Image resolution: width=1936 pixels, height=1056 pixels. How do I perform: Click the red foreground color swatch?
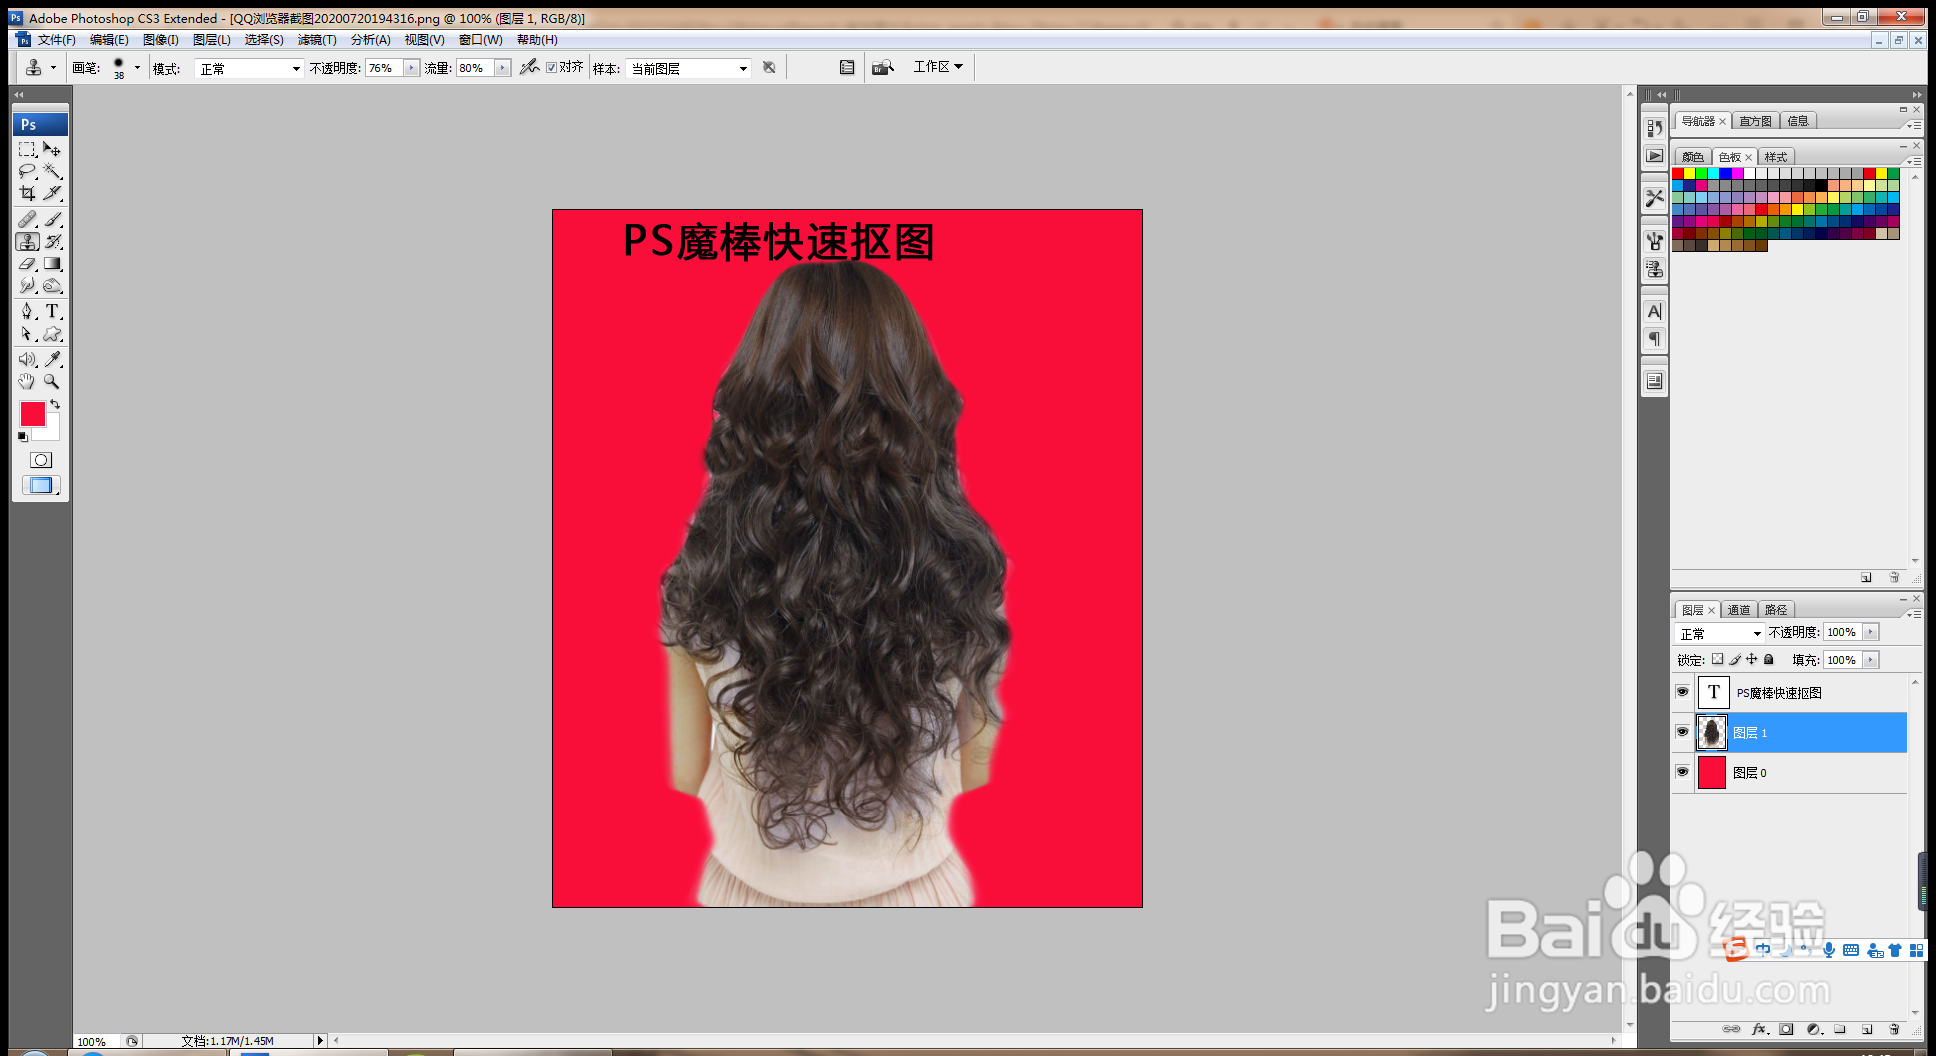coord(33,414)
